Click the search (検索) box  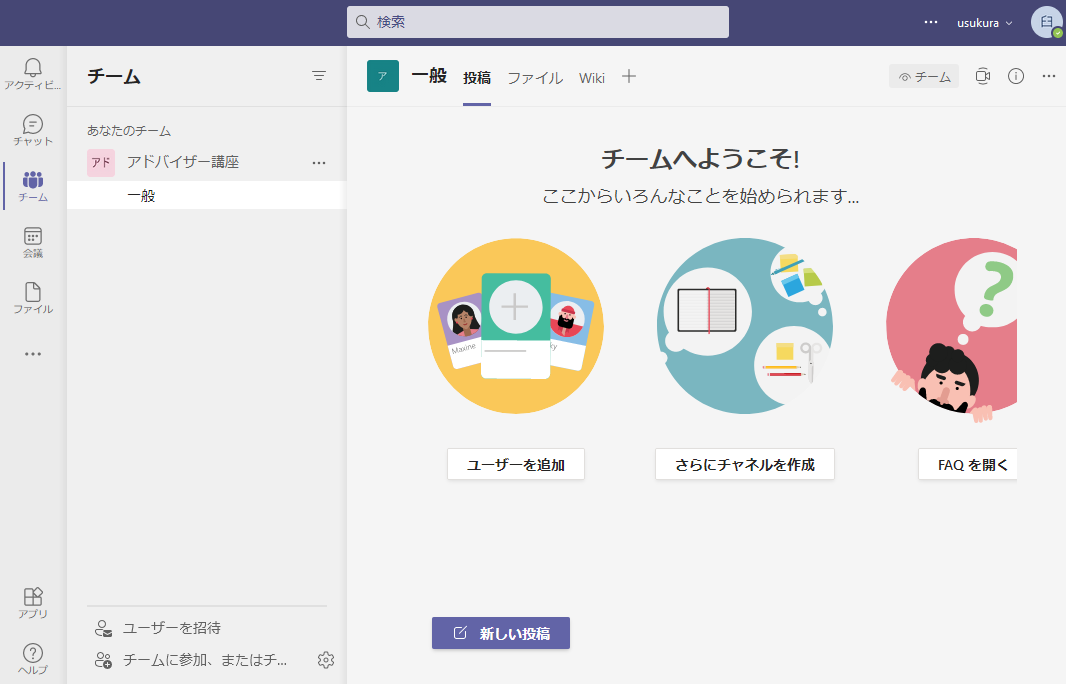538,22
